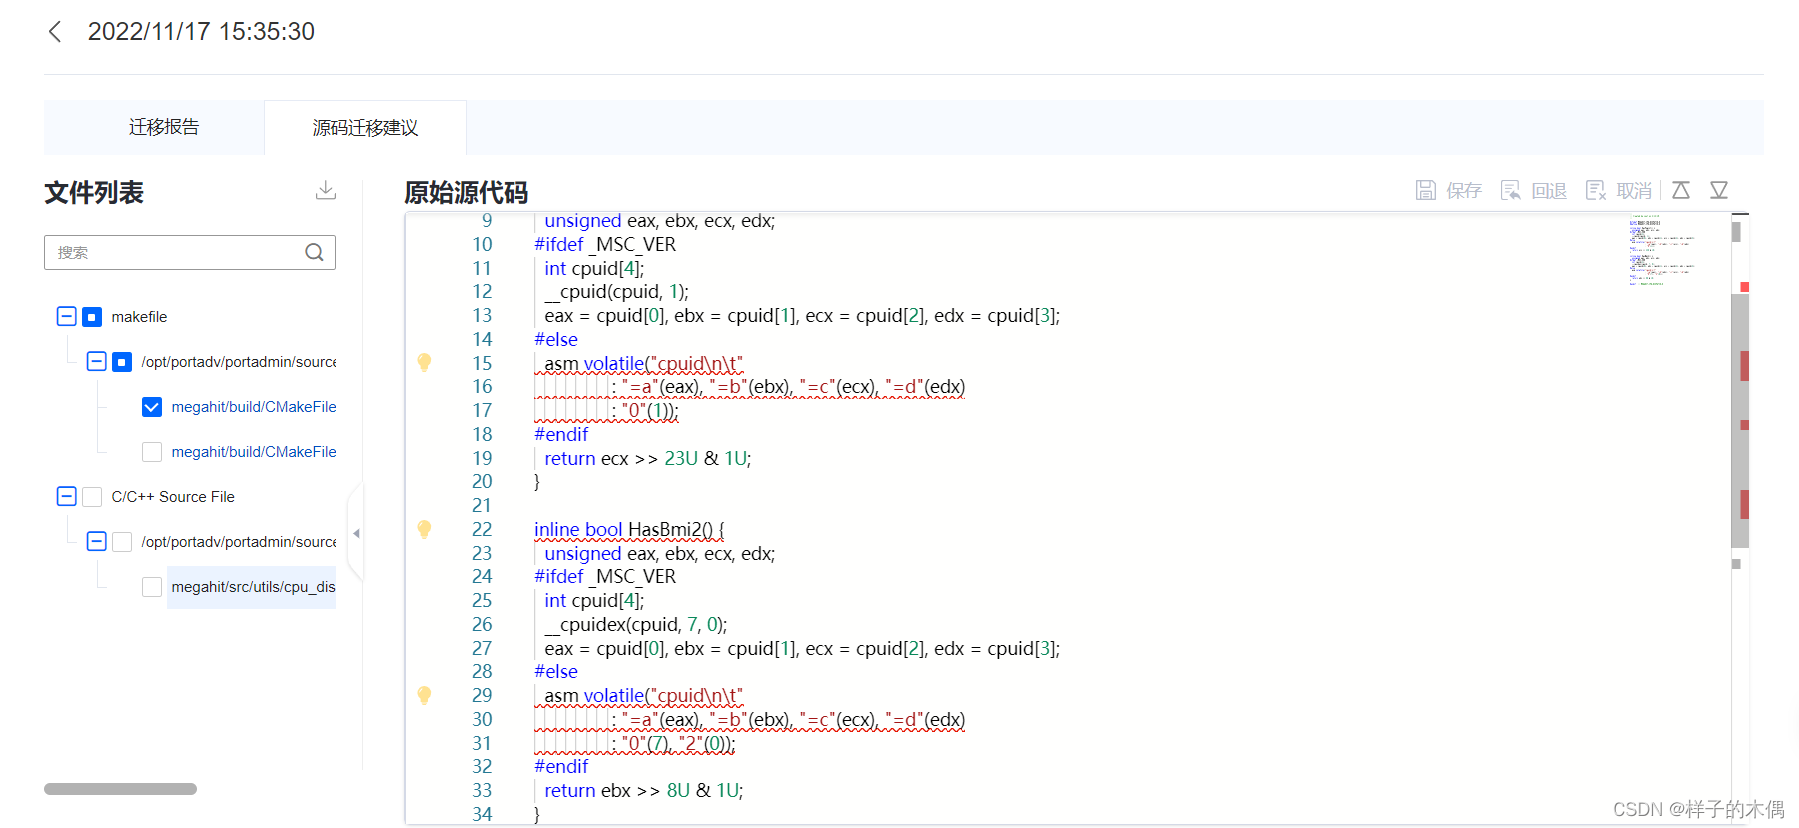Click the C/C++ Source File label
Viewport: 1799px width, 828px height.
pos(173,497)
